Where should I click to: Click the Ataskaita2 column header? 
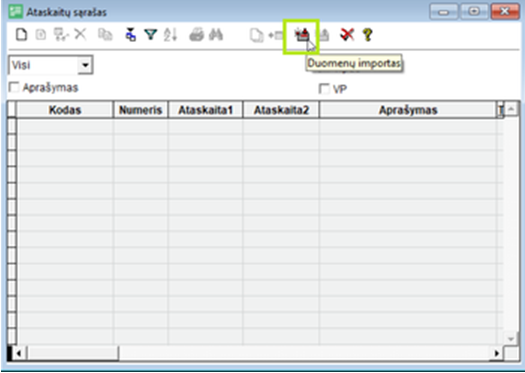click(x=281, y=110)
